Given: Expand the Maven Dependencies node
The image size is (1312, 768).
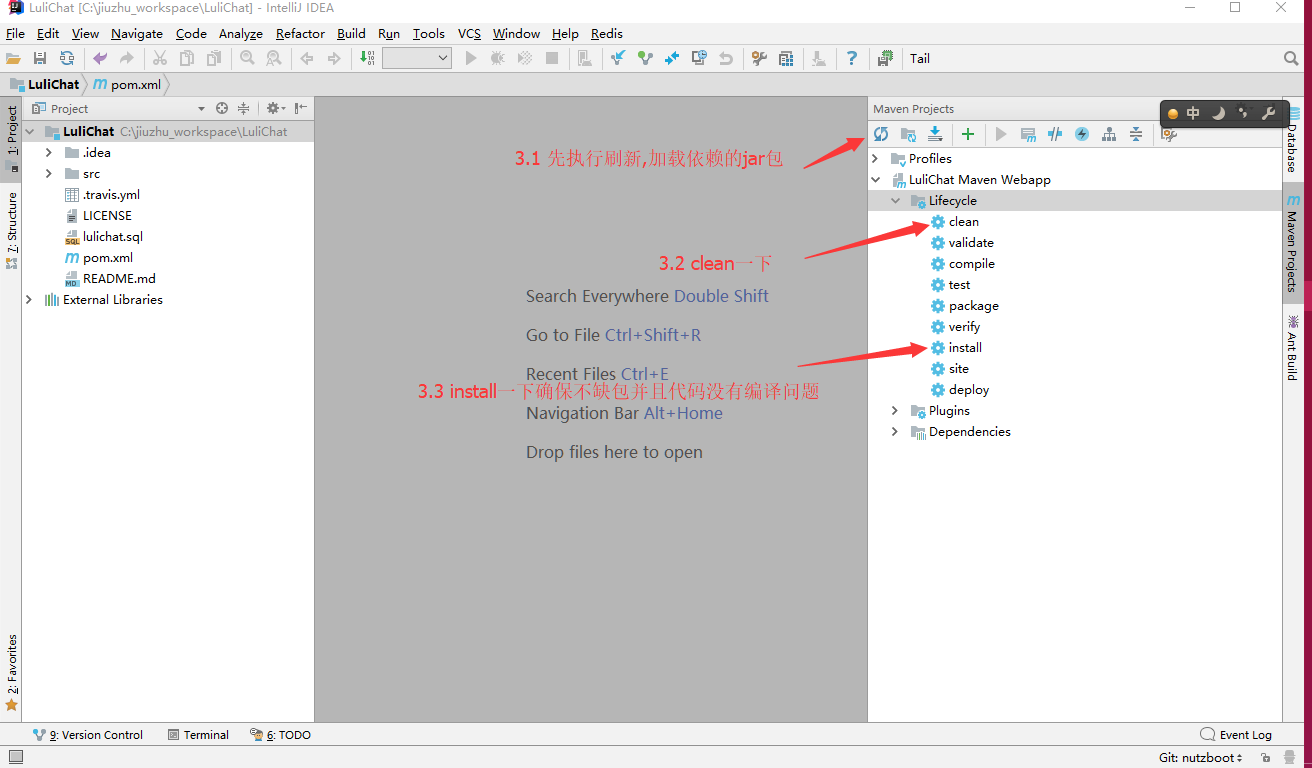Looking at the screenshot, I should 896,432.
